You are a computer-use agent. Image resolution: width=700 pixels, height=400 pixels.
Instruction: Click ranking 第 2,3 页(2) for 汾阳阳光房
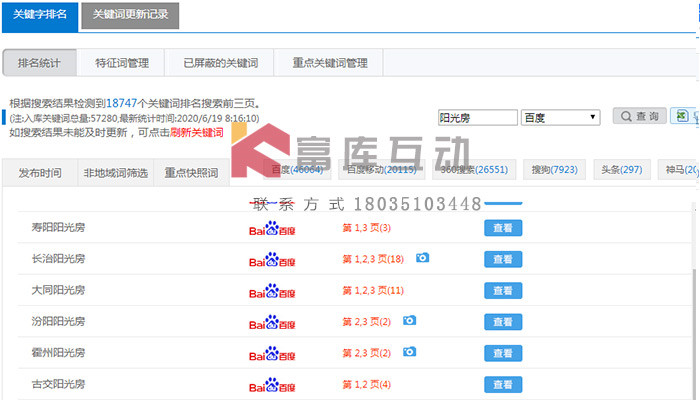pyautogui.click(x=367, y=322)
